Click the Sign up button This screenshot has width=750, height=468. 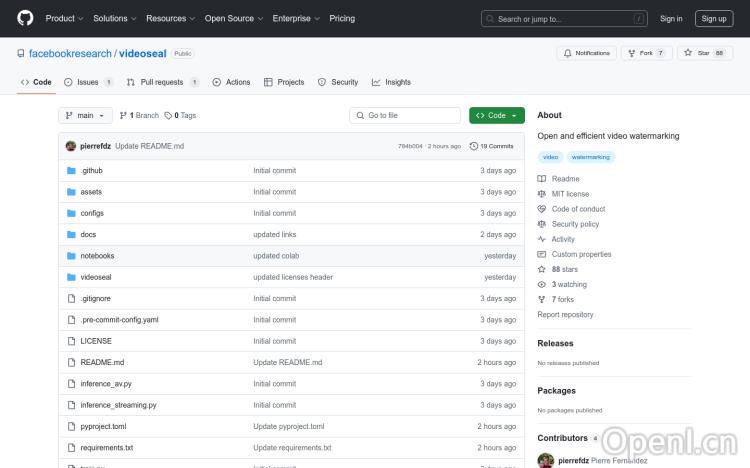pyautogui.click(x=714, y=18)
